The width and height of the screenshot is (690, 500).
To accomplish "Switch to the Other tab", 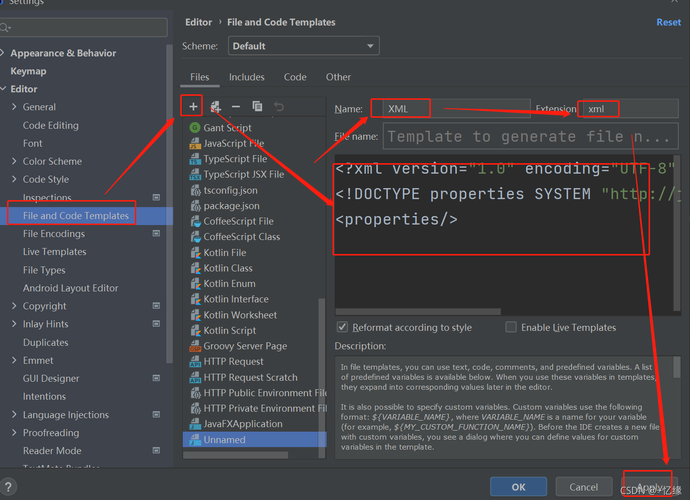I will [338, 77].
